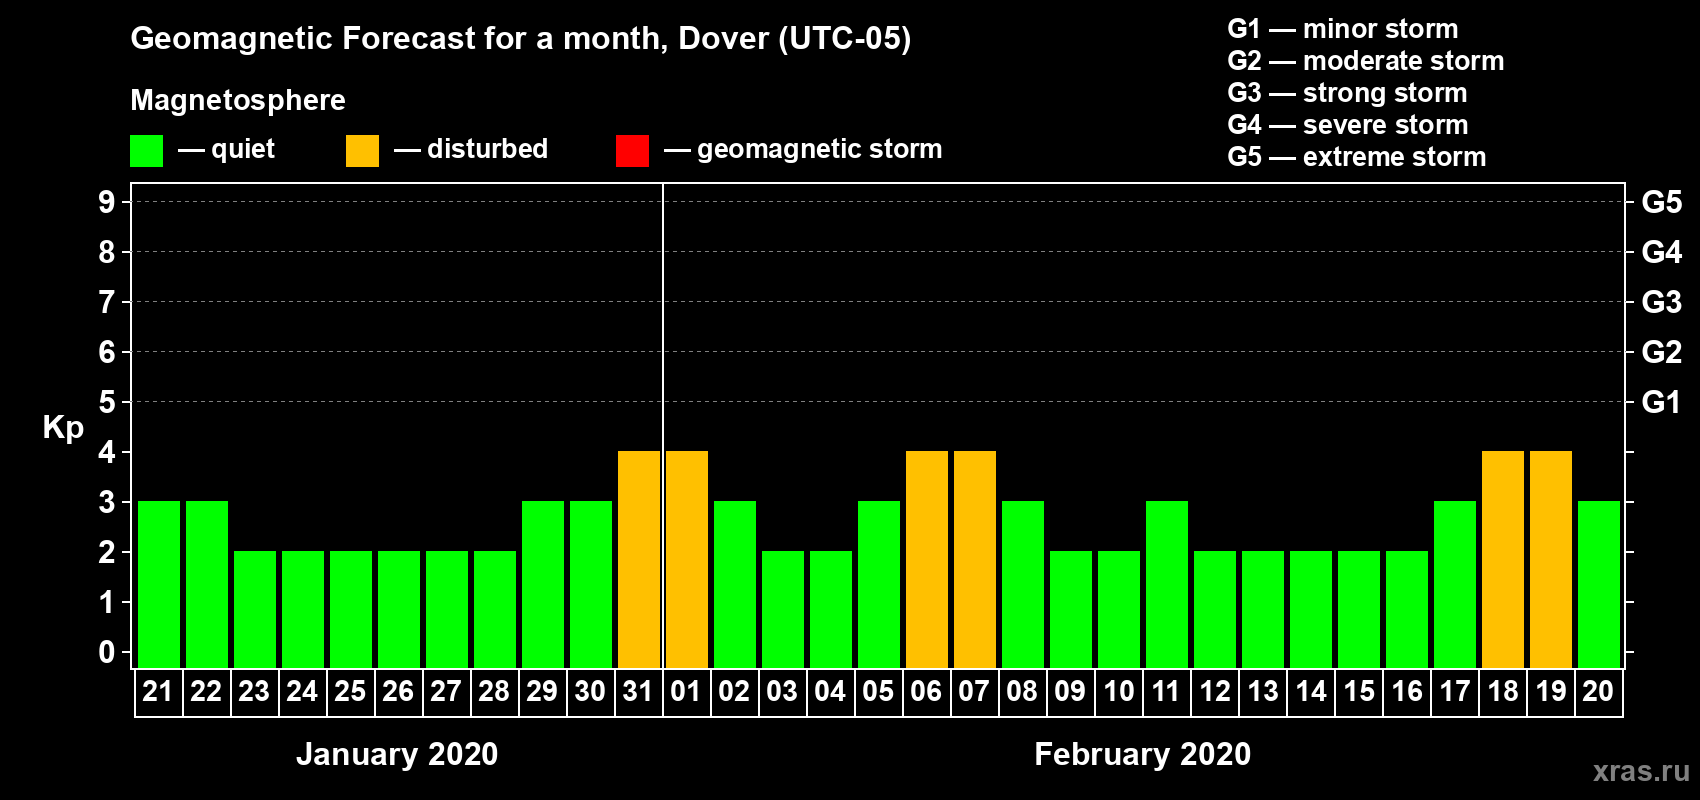Click the Kp axis title

point(63,428)
